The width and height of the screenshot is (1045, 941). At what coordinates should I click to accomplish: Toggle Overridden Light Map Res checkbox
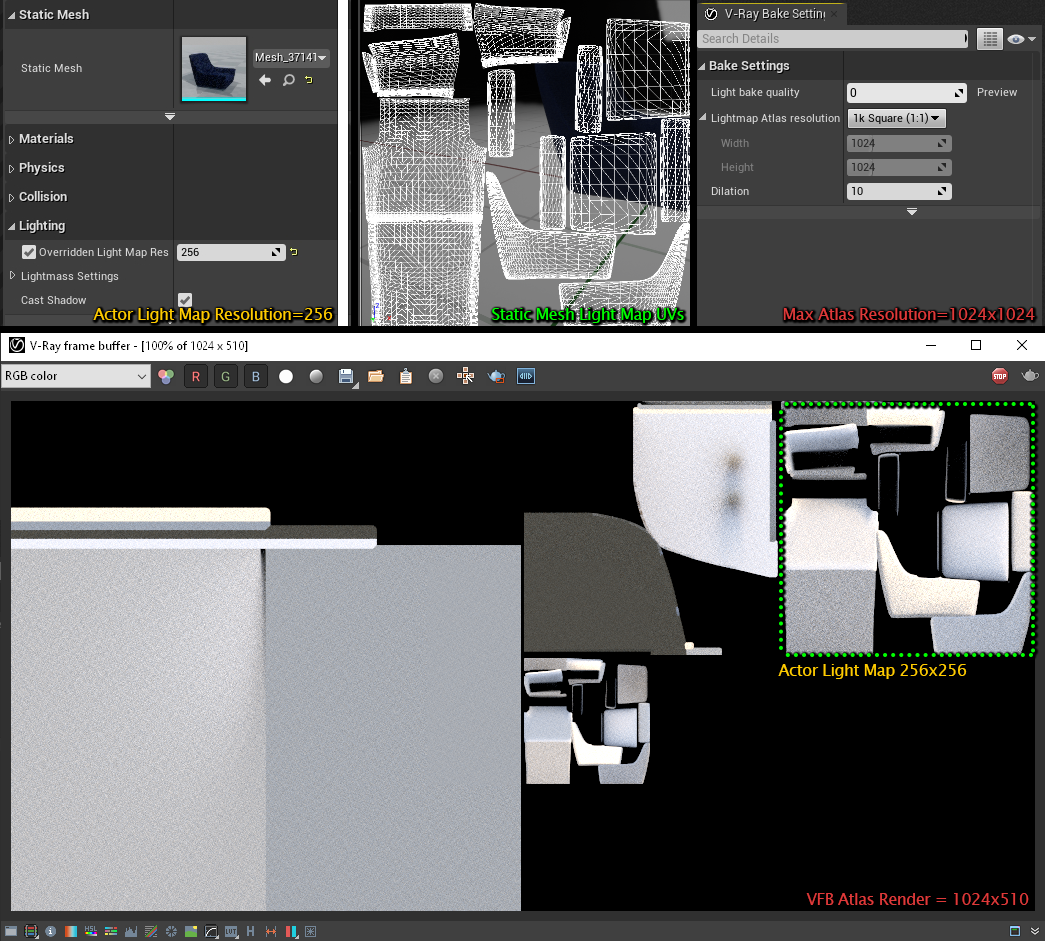click(x=29, y=252)
